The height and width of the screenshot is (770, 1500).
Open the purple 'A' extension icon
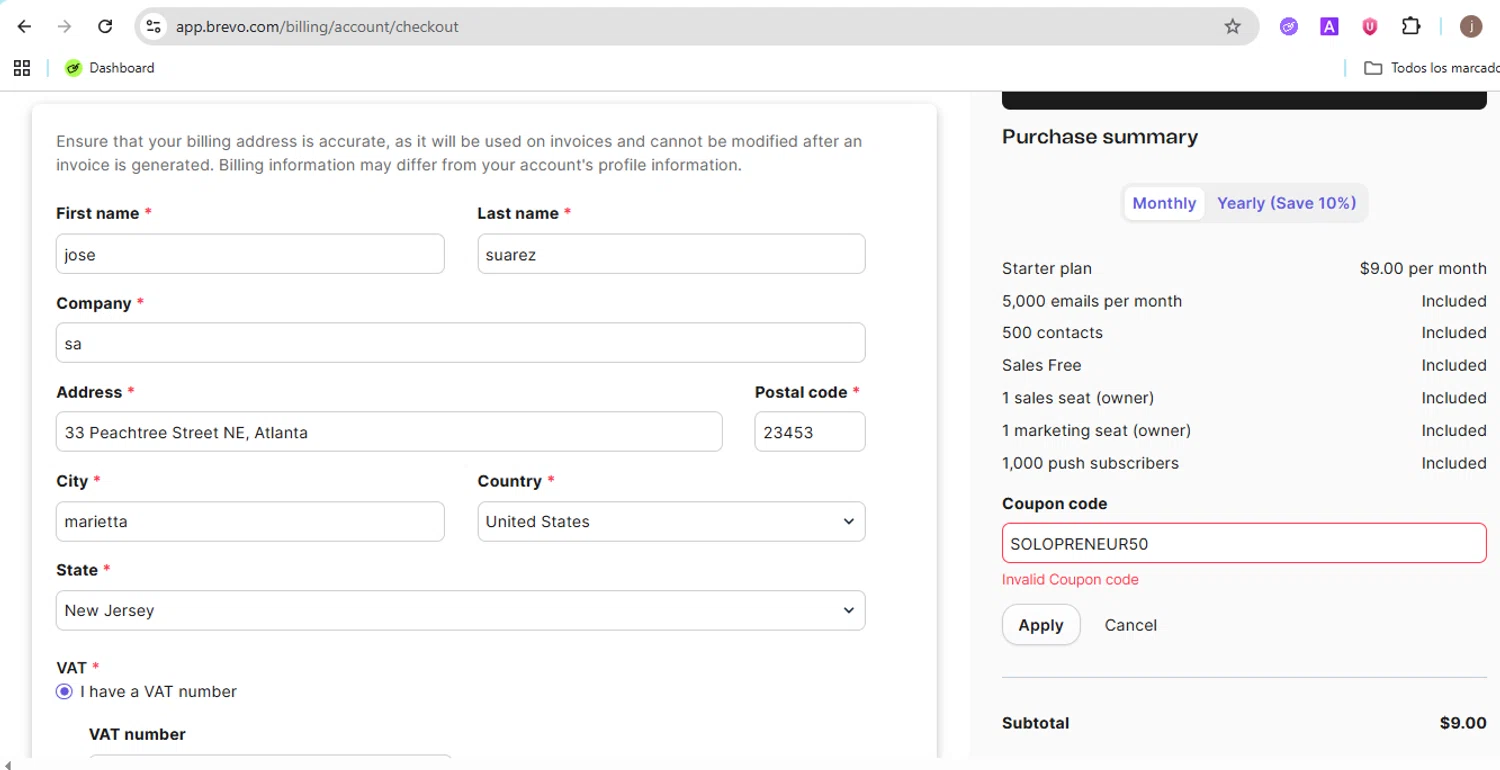click(1329, 27)
